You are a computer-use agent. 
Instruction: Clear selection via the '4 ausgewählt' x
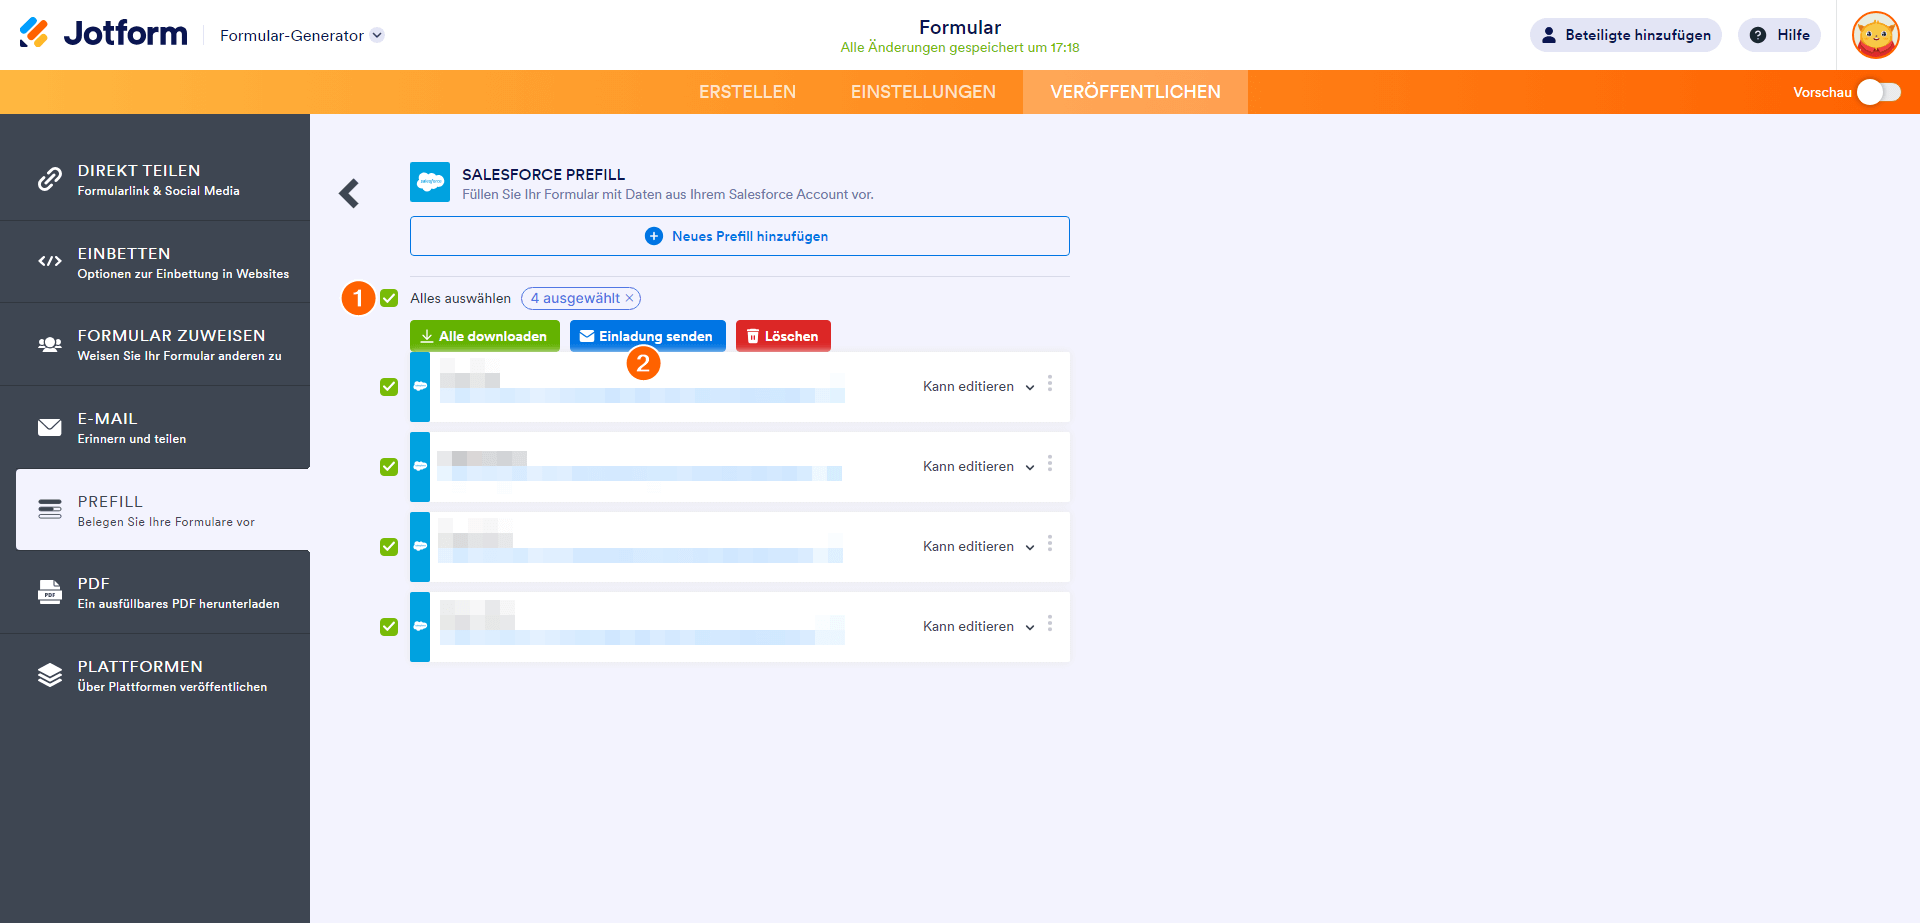tap(629, 298)
